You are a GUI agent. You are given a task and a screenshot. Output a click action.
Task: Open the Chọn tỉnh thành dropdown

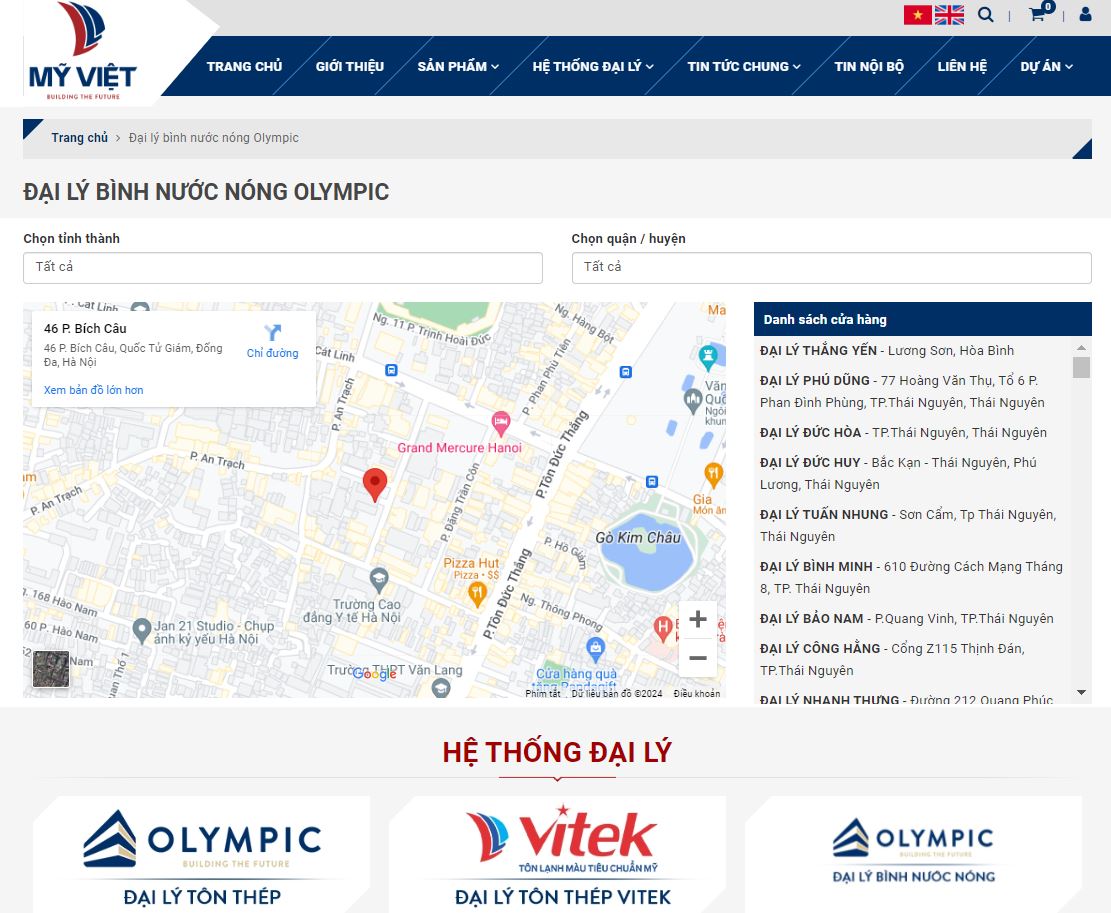click(283, 268)
